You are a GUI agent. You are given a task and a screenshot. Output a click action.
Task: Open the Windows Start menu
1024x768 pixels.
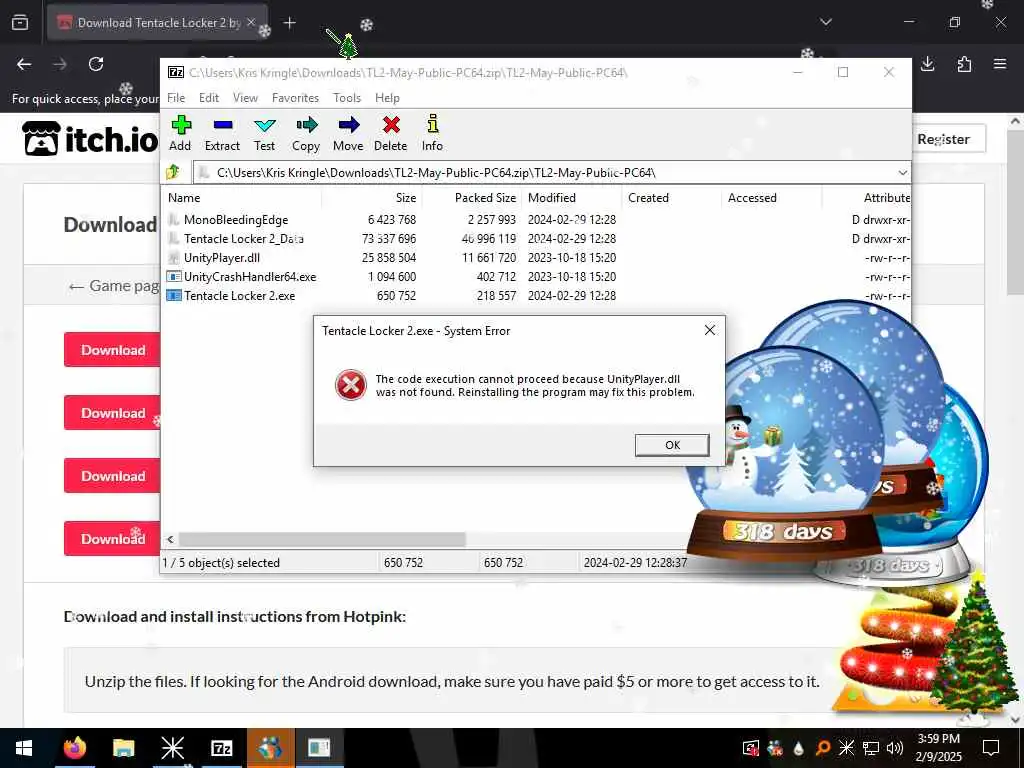tap(24, 748)
